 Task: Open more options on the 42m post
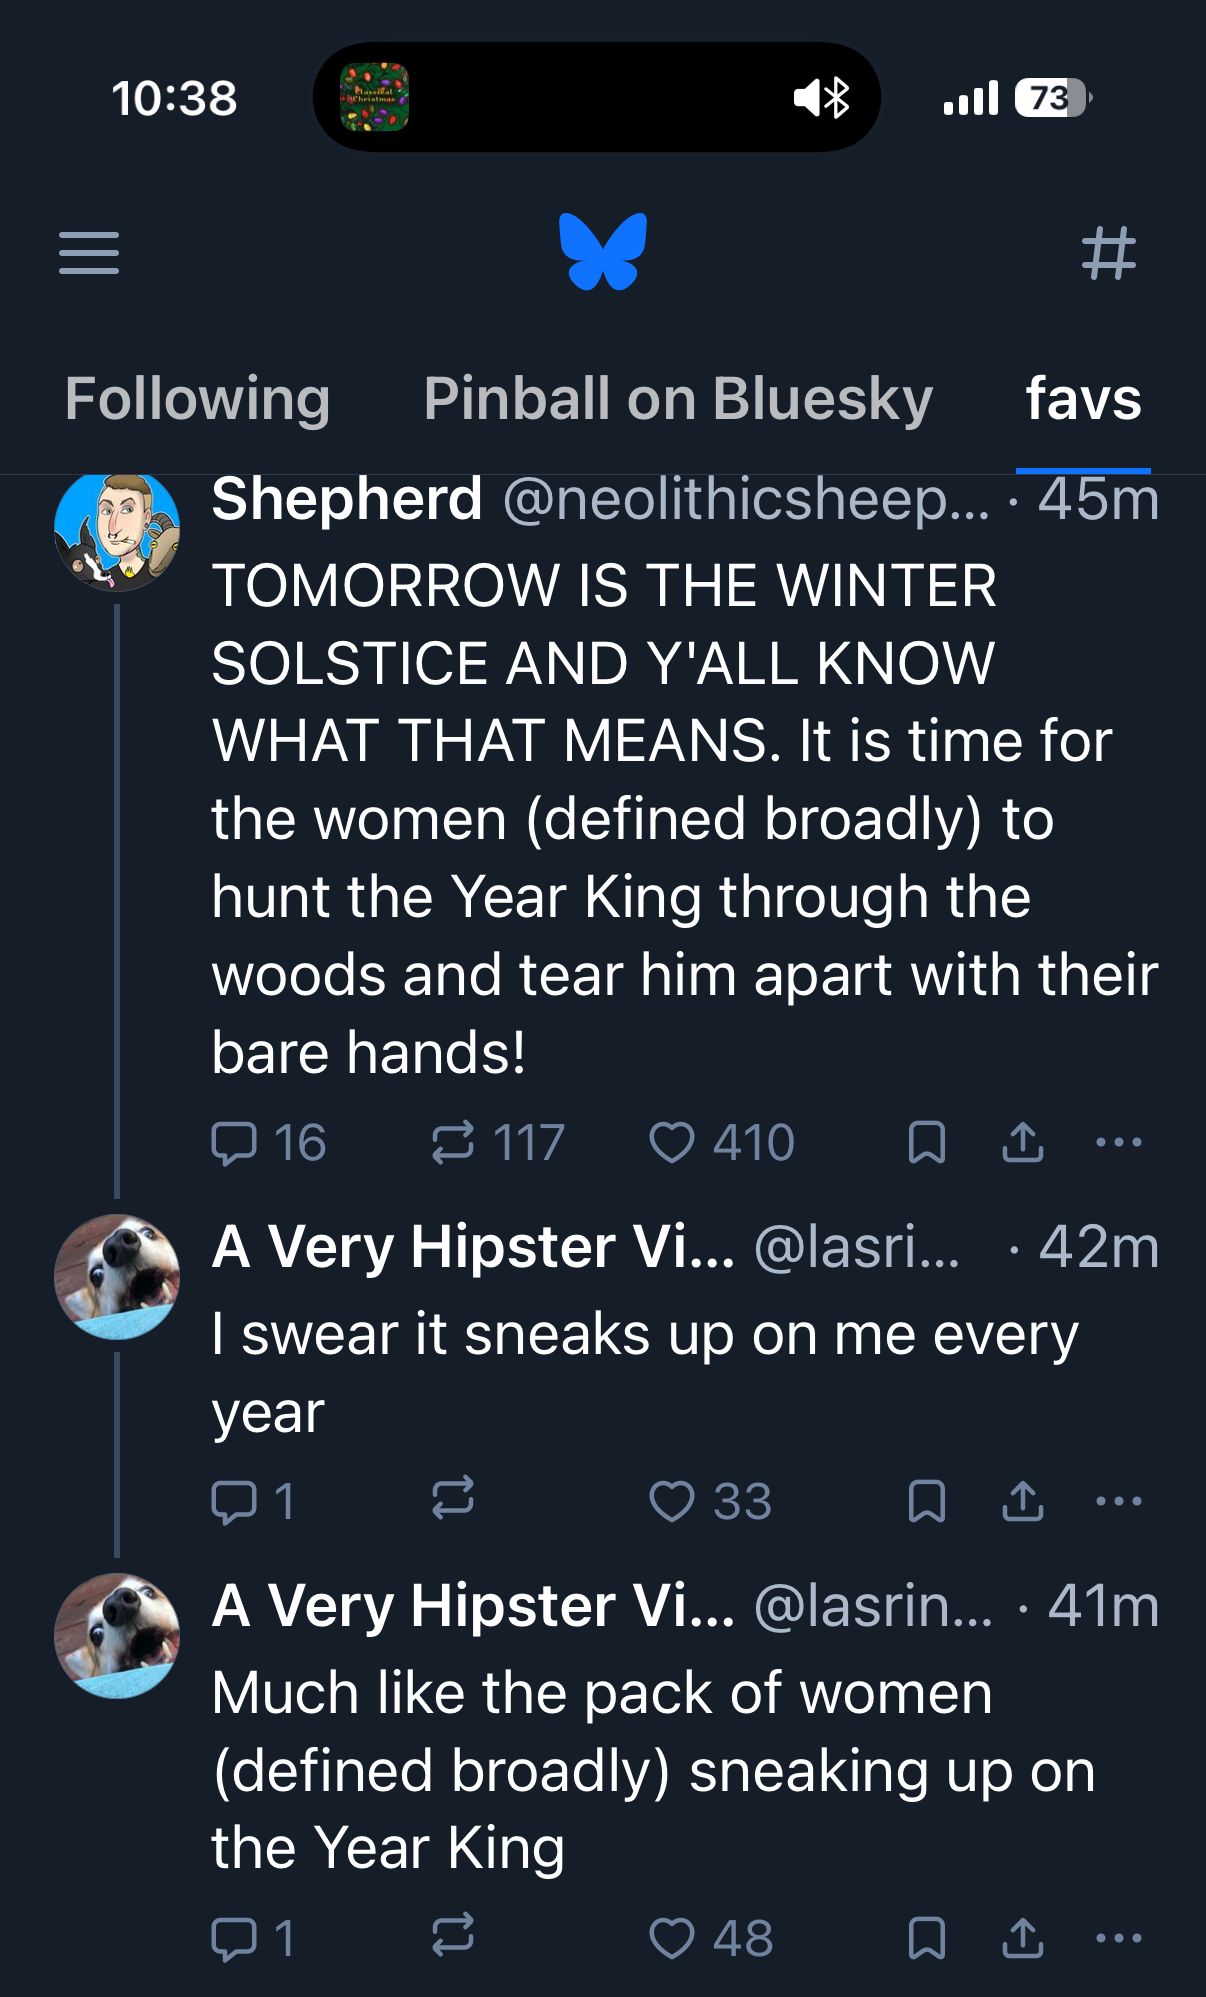click(x=1118, y=1501)
